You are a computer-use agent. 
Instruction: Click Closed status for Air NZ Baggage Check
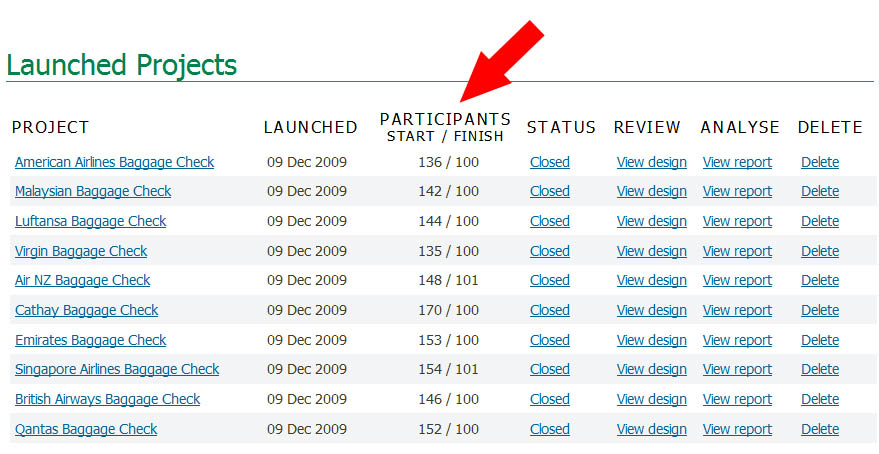click(549, 280)
